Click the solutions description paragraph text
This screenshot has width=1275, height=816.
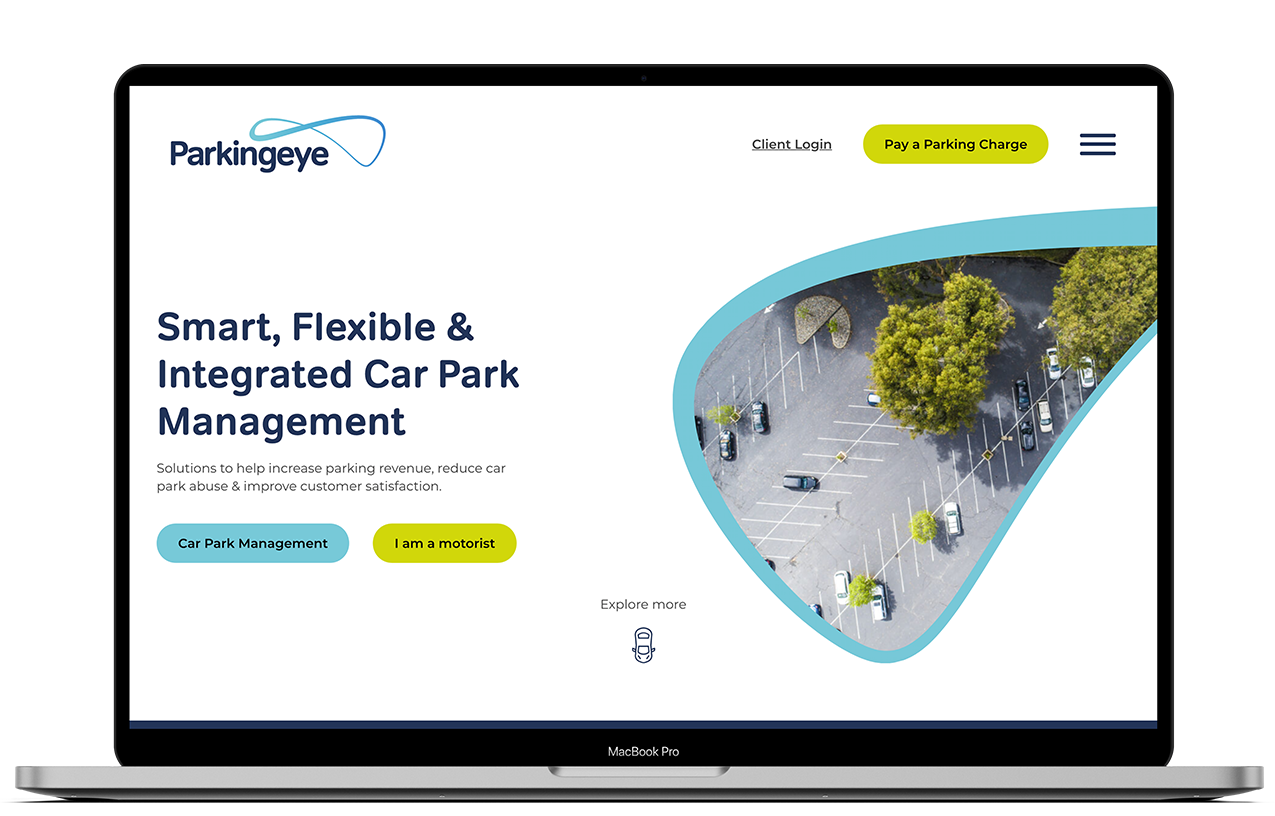[x=330, y=477]
